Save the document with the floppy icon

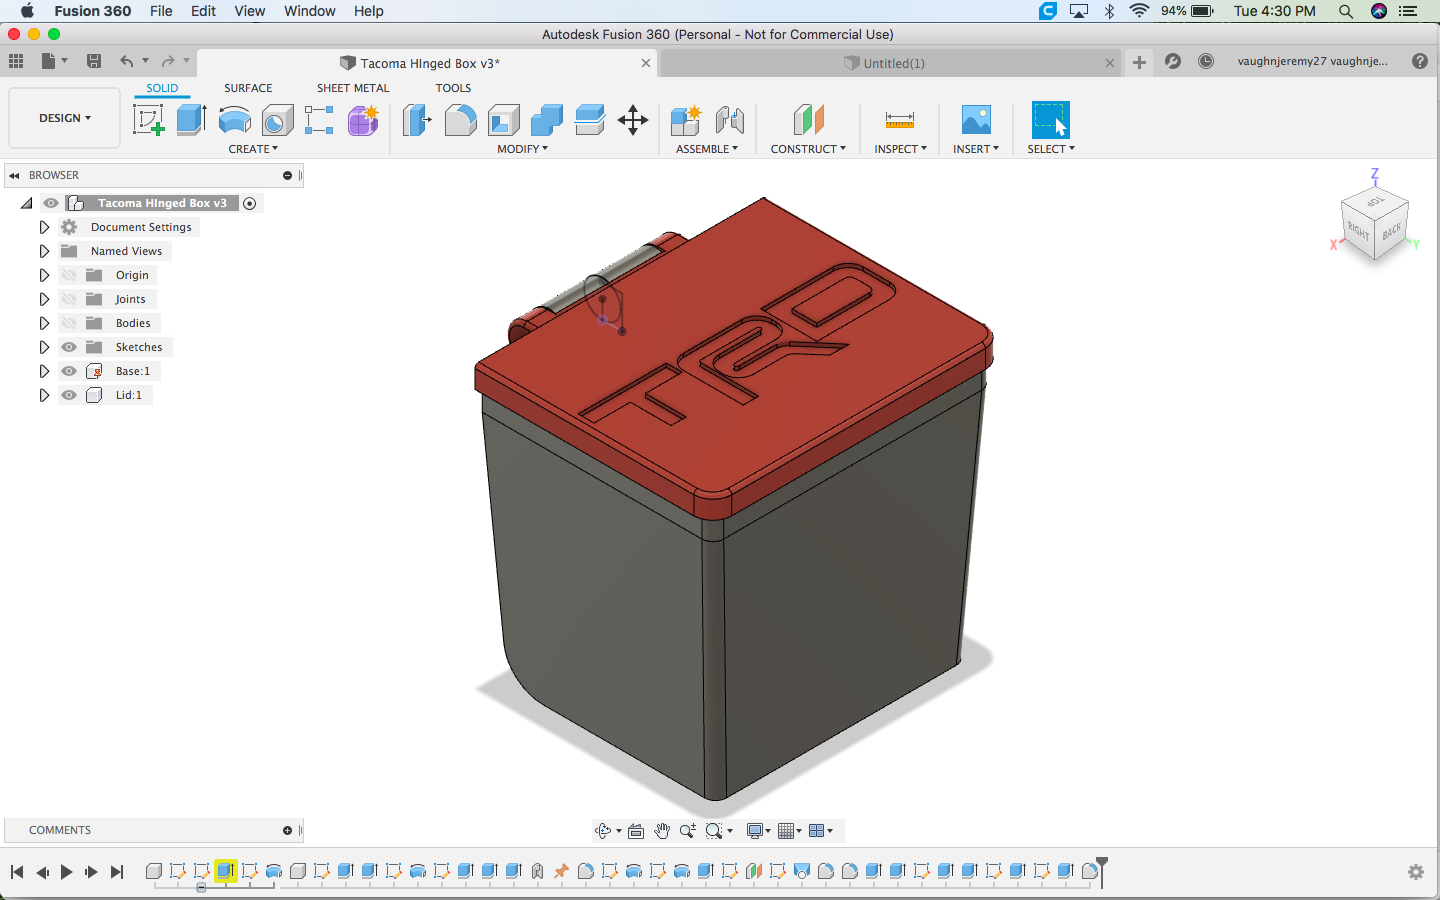tap(94, 61)
